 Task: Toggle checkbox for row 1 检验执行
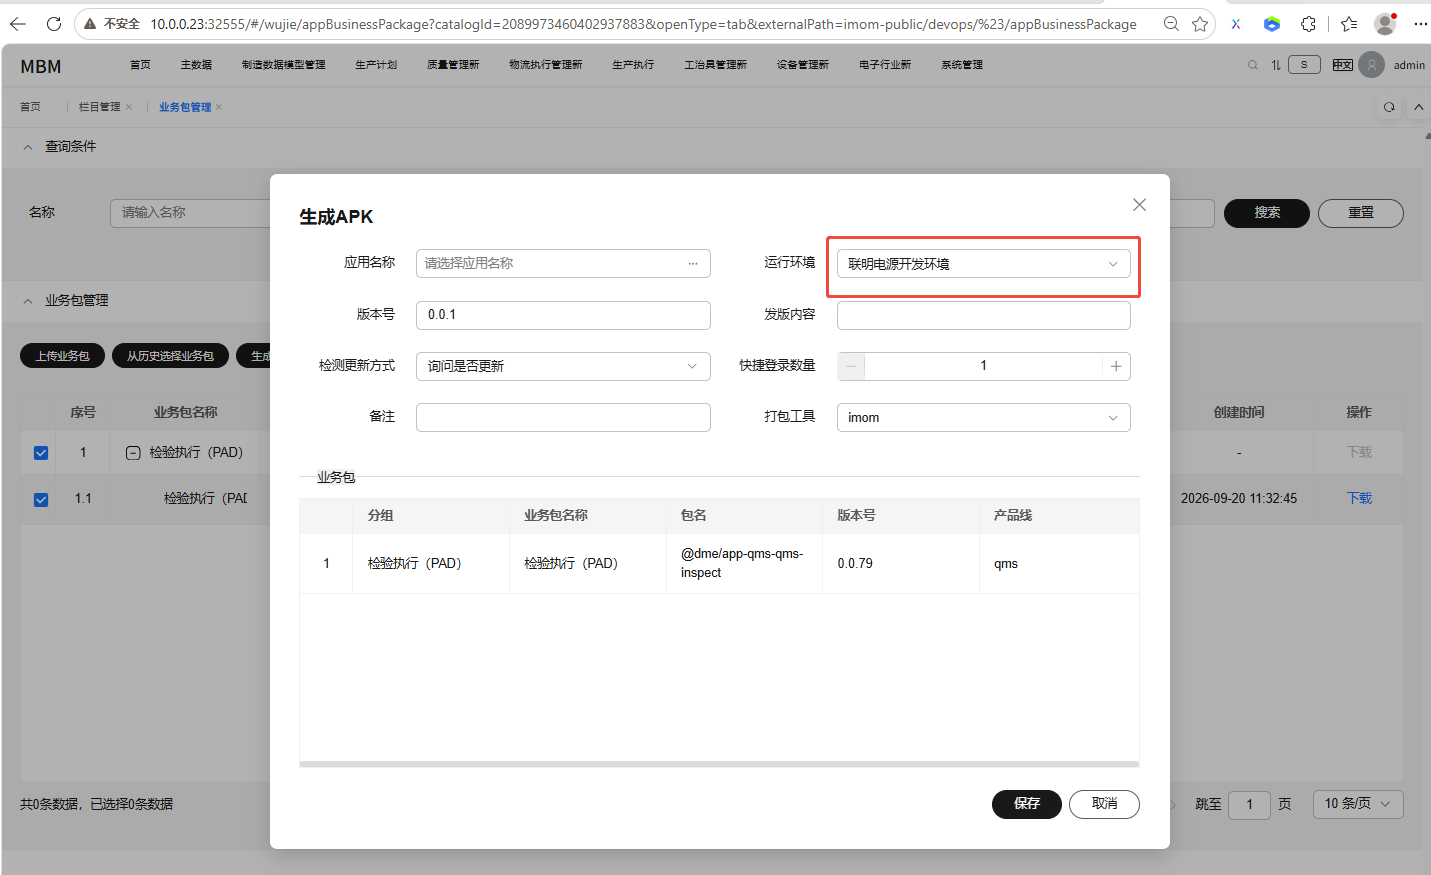(x=41, y=453)
